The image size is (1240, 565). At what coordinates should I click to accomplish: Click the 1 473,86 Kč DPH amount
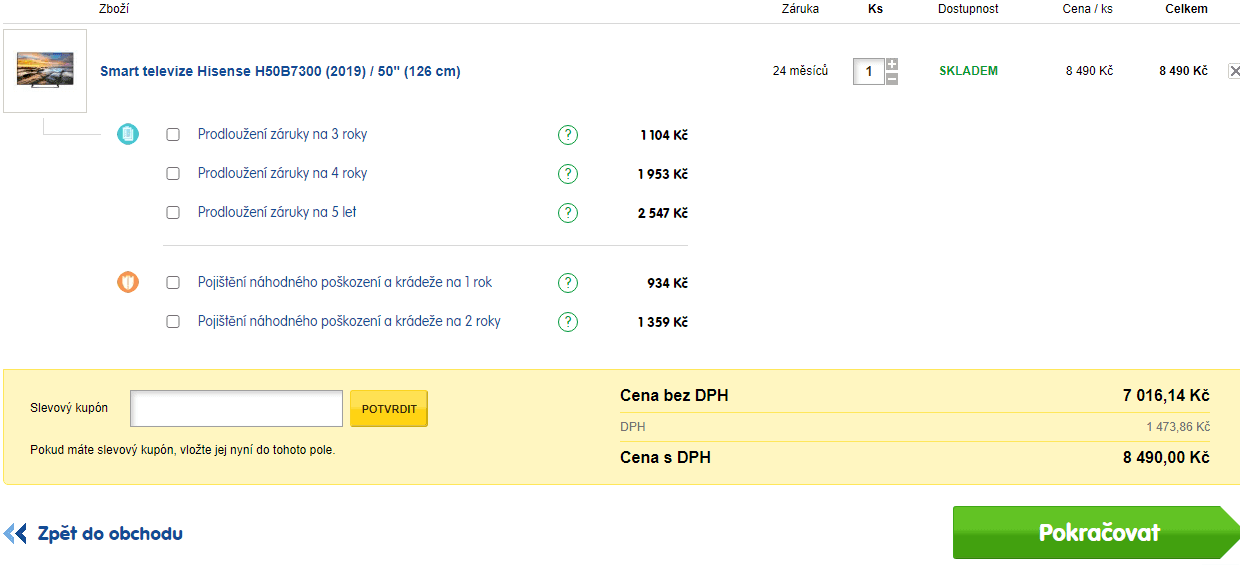[1178, 427]
